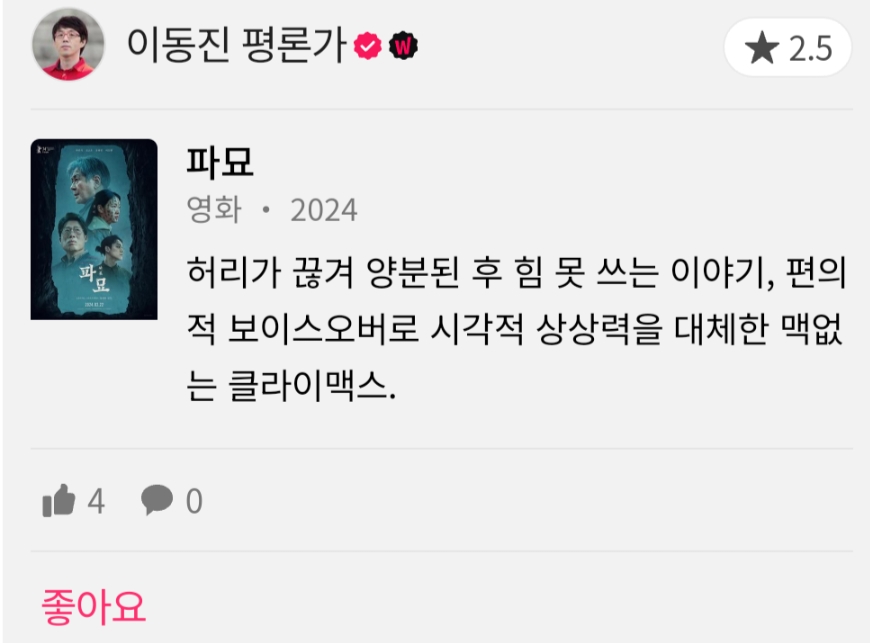Image resolution: width=870 pixels, height=643 pixels.
Task: Click the speech bubble comment icon
Action: pyautogui.click(x=157, y=499)
